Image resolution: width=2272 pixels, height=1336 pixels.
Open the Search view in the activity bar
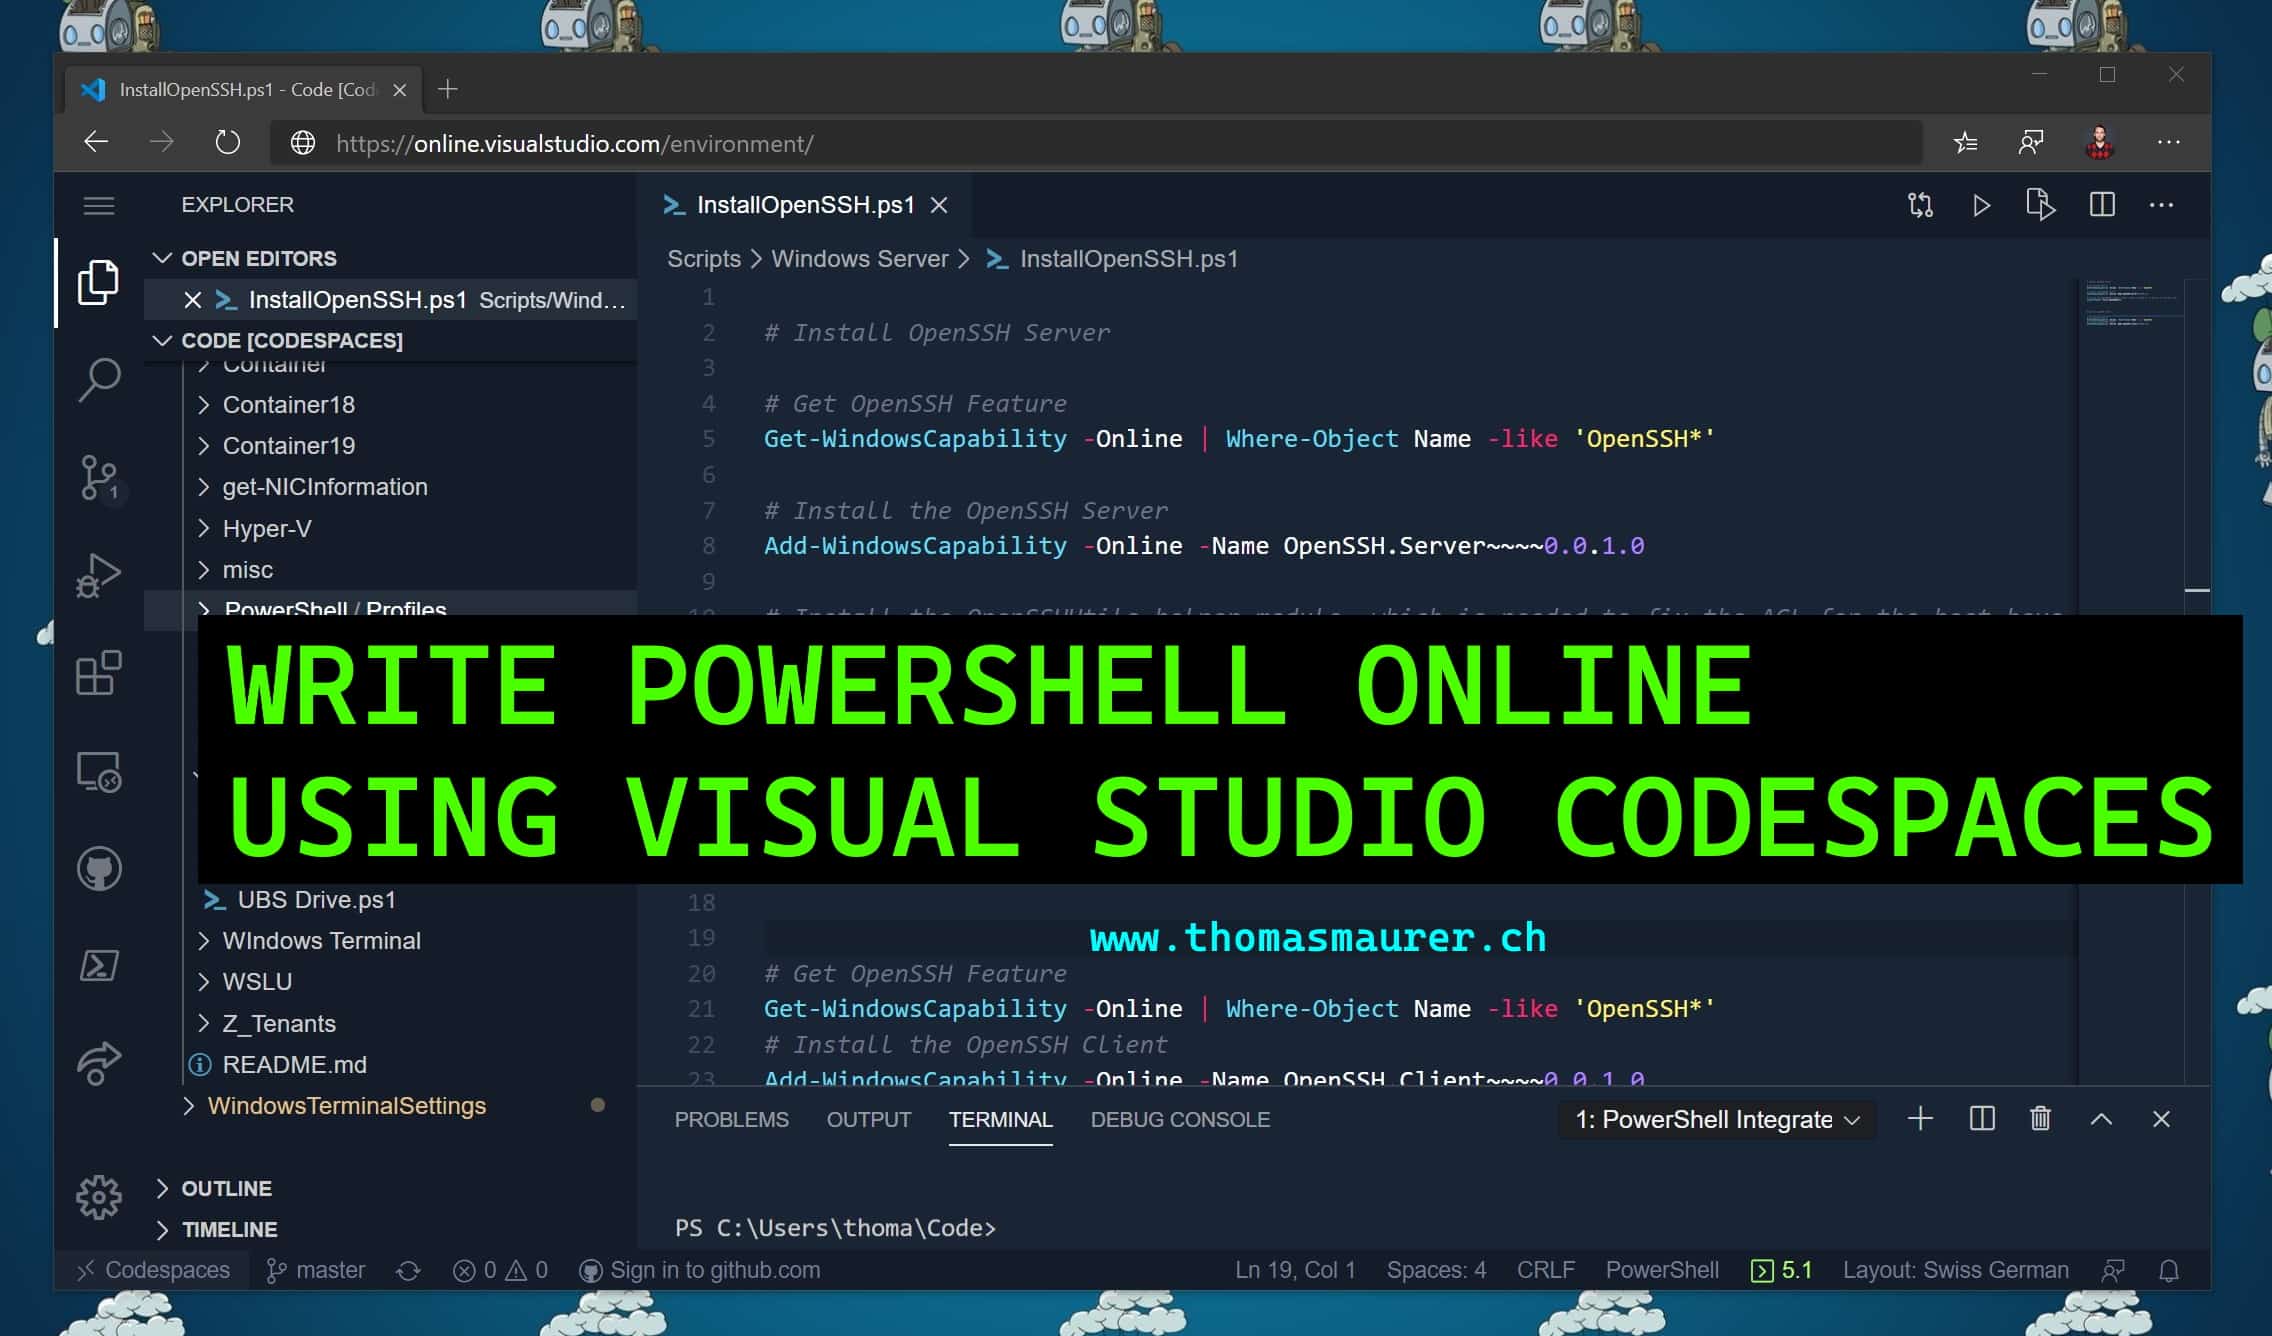(98, 380)
